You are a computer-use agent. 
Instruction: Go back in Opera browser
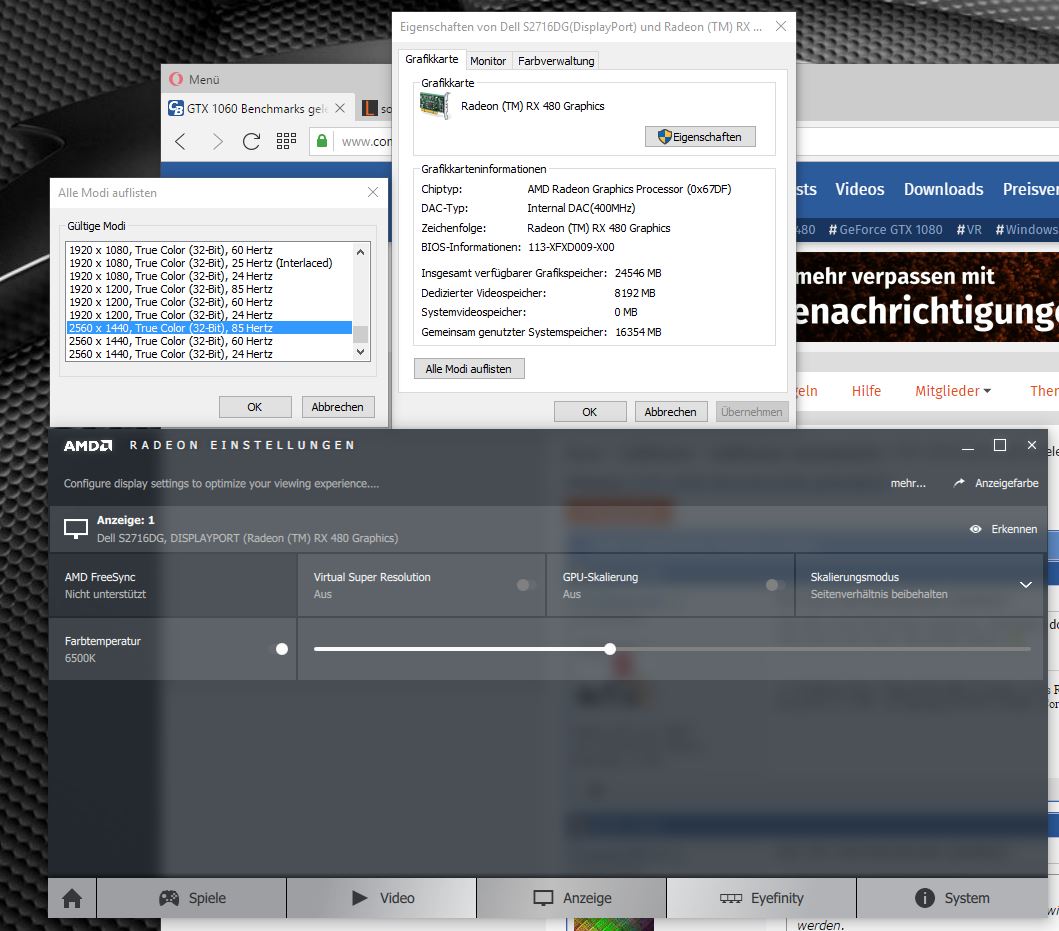point(180,141)
